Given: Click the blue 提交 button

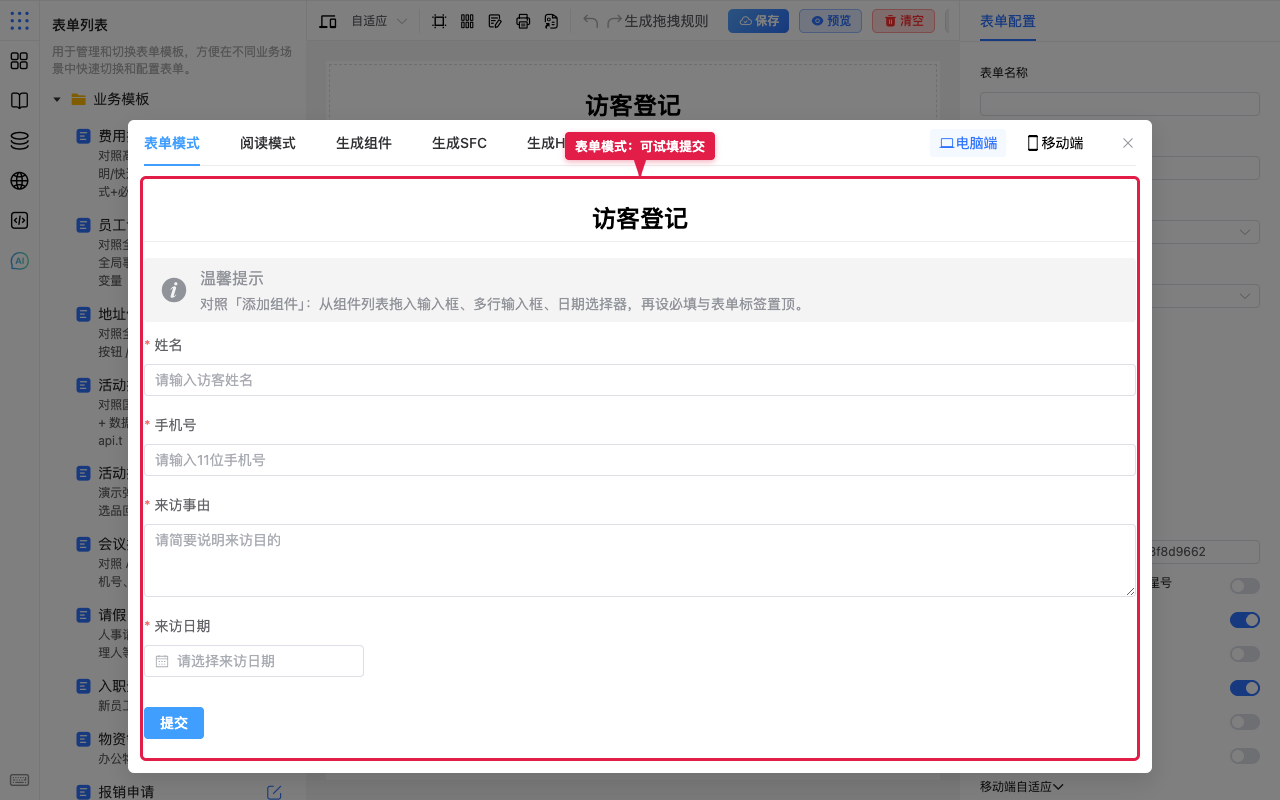Looking at the screenshot, I should [174, 723].
